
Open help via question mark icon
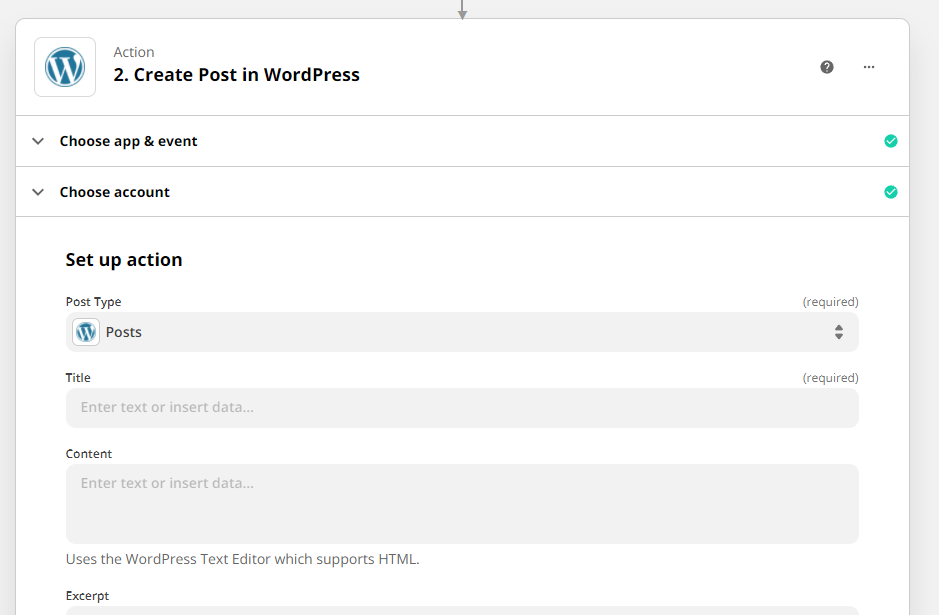point(826,67)
